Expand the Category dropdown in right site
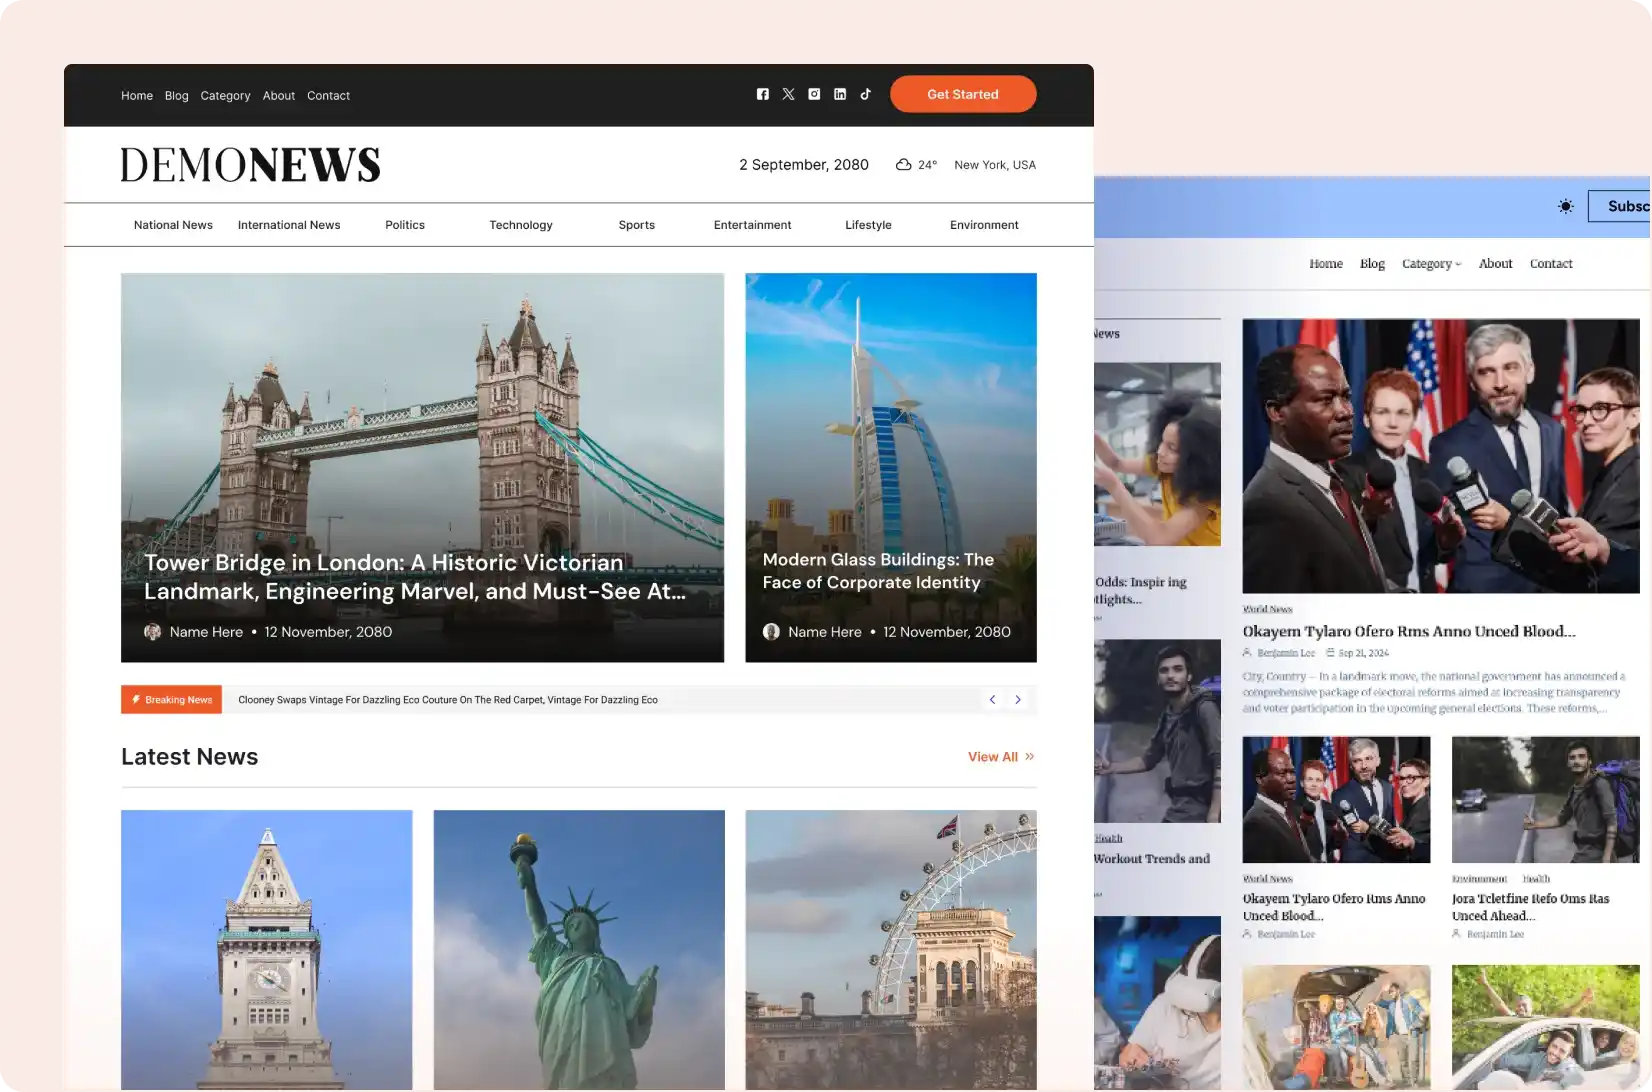The width and height of the screenshot is (1652, 1092). [x=1431, y=264]
